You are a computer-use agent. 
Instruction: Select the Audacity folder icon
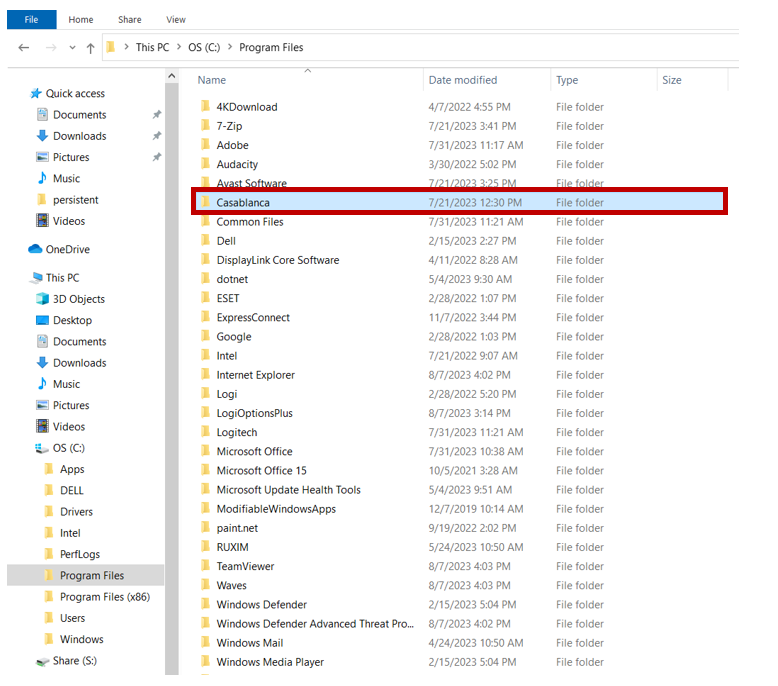coord(205,164)
